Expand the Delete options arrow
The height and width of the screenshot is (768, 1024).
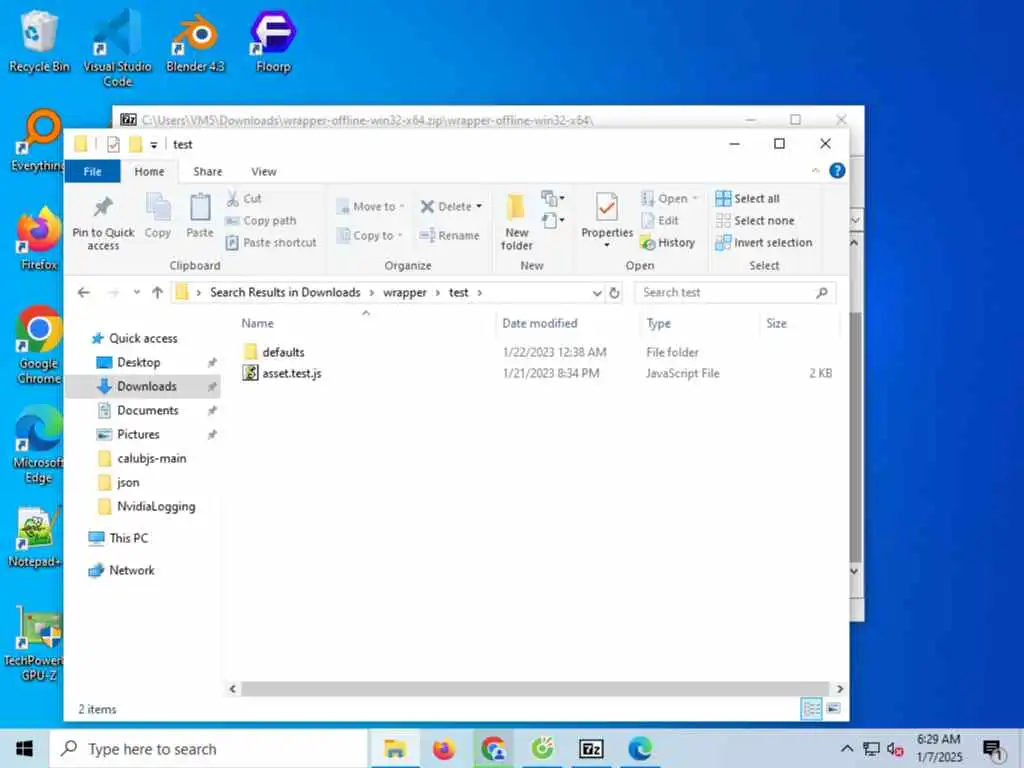click(x=479, y=206)
